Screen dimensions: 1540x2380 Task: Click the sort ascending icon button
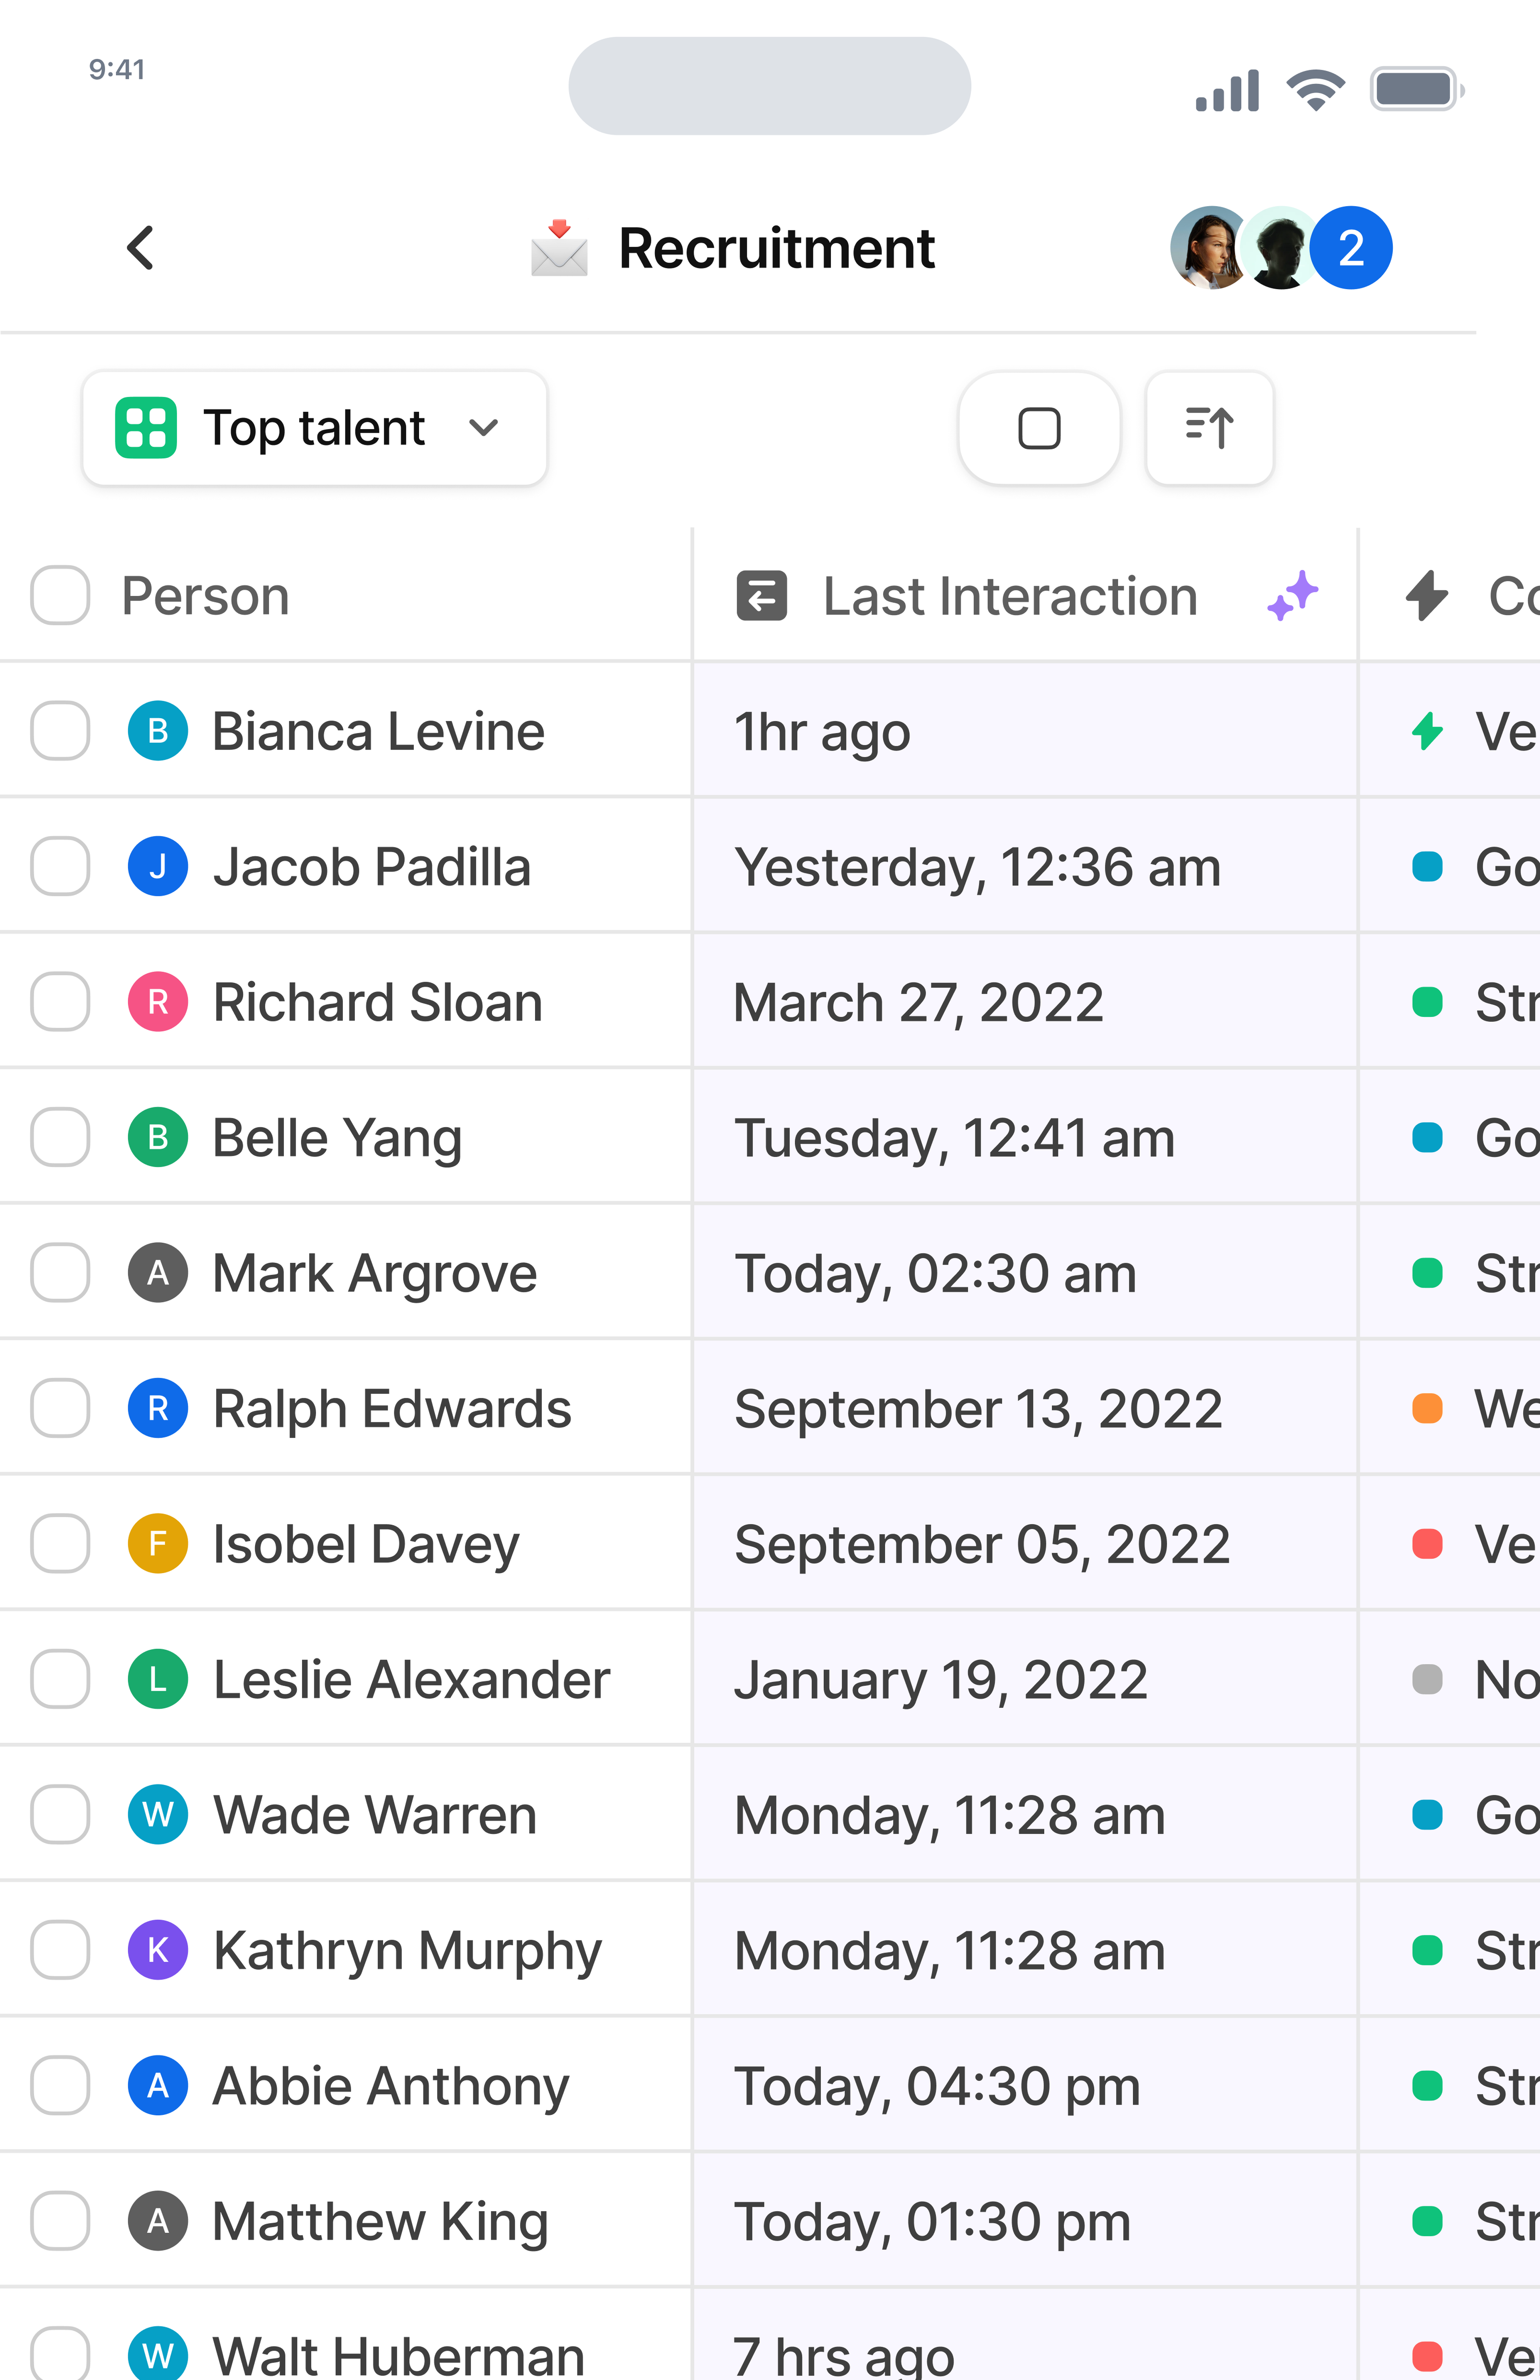point(1209,428)
